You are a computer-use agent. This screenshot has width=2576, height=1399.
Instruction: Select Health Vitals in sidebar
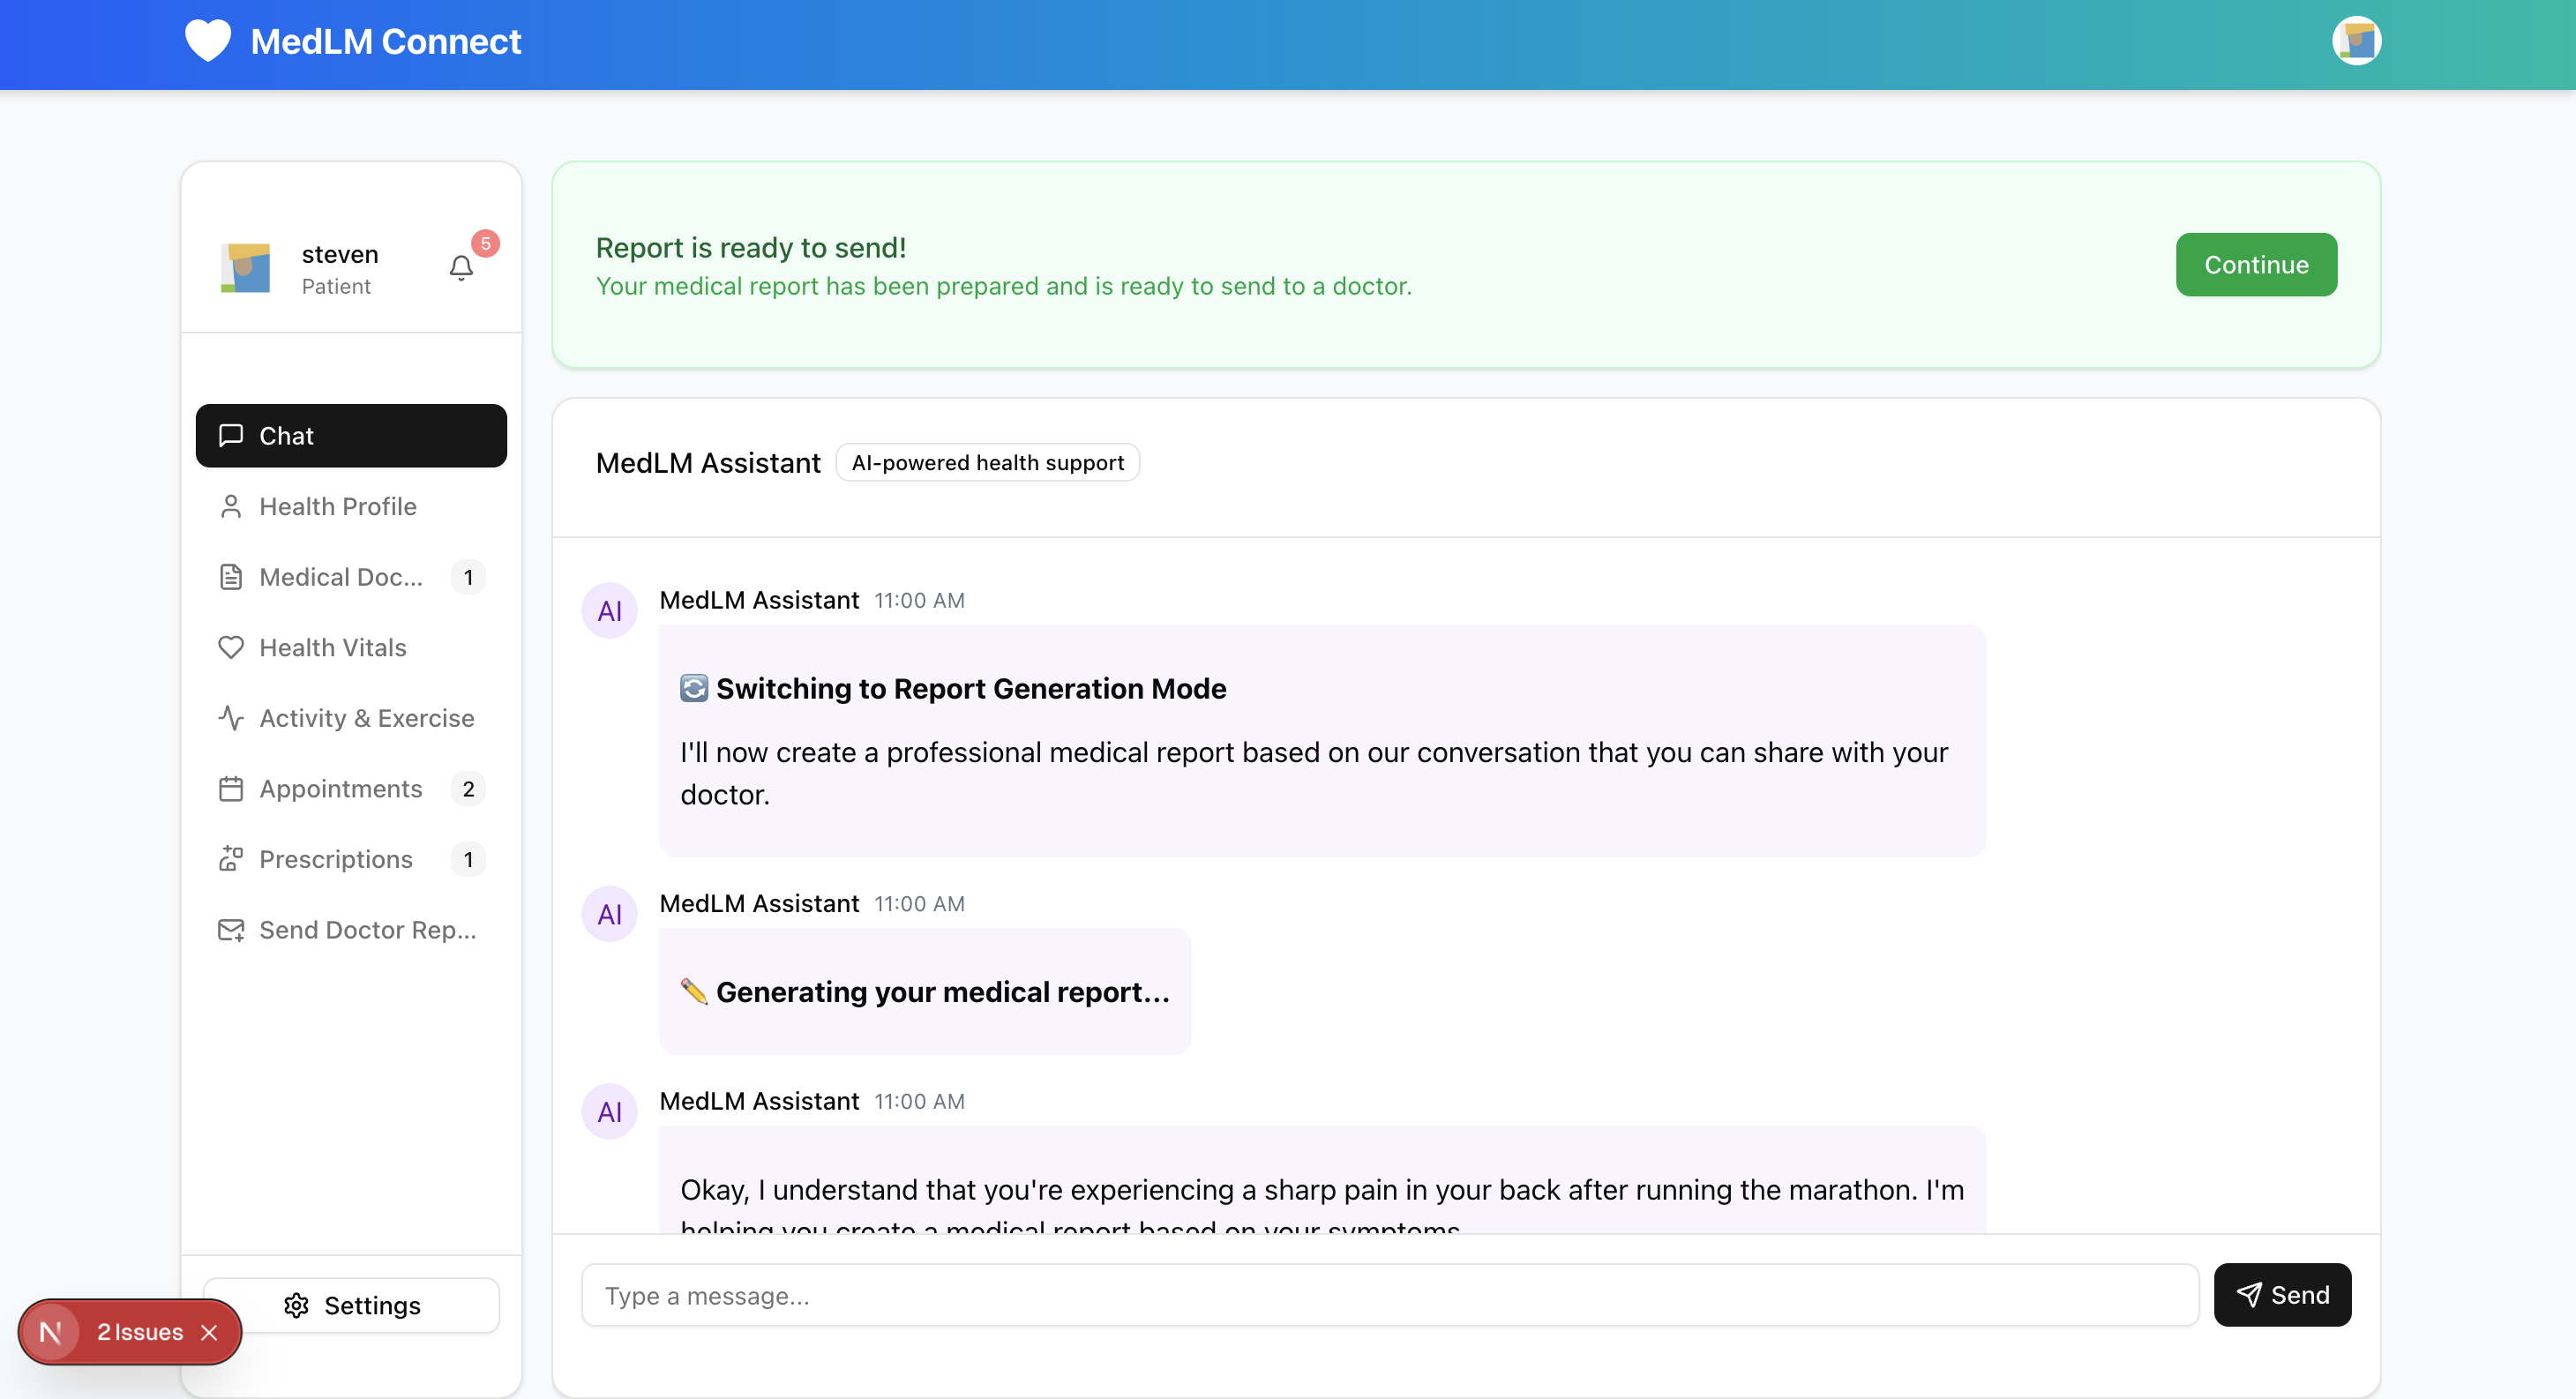332,647
